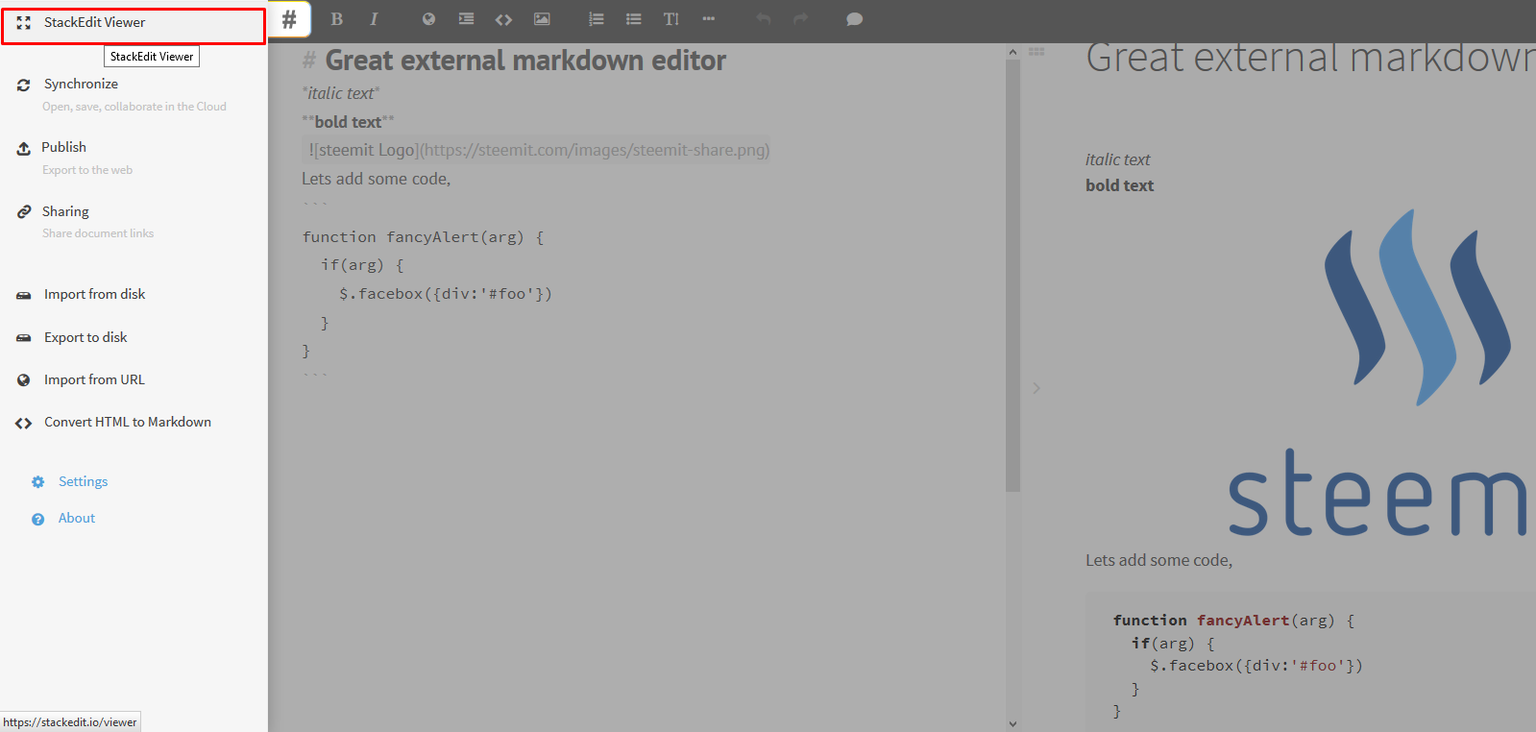Open StackEdit Viewer from the side menu

tap(133, 25)
